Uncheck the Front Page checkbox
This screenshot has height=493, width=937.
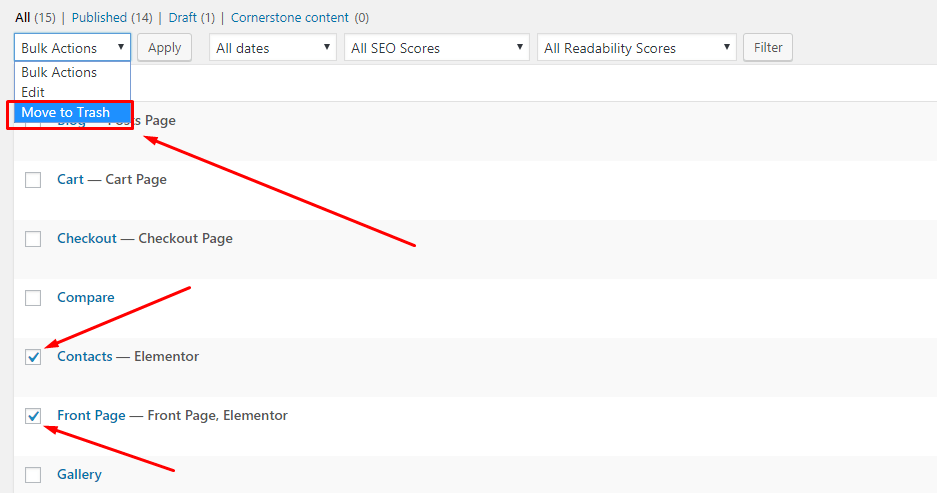coord(33,416)
